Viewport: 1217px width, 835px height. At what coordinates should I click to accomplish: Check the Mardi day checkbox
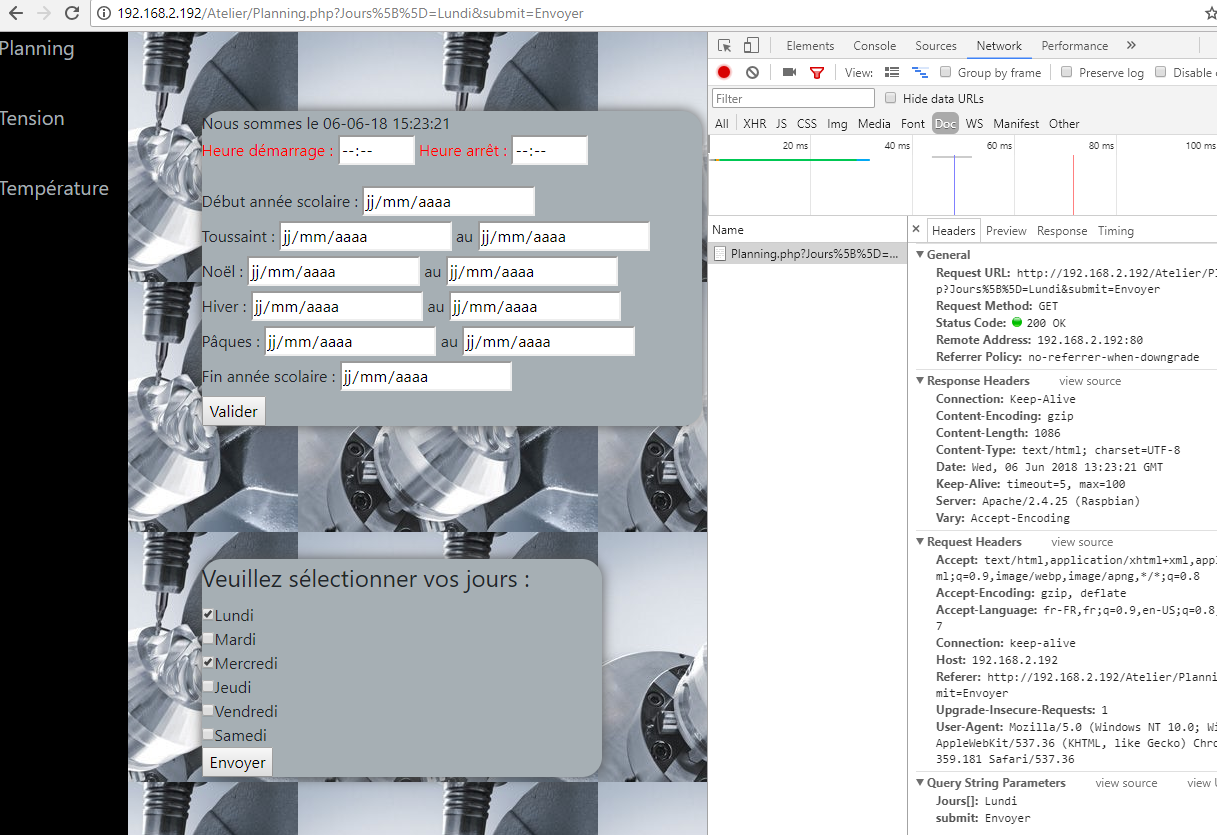click(x=207, y=639)
